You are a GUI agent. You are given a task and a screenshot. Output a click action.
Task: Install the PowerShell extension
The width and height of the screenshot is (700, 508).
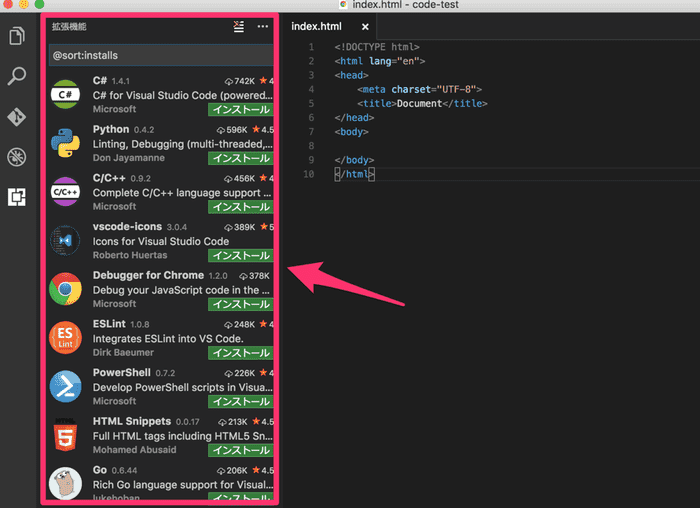point(239,402)
